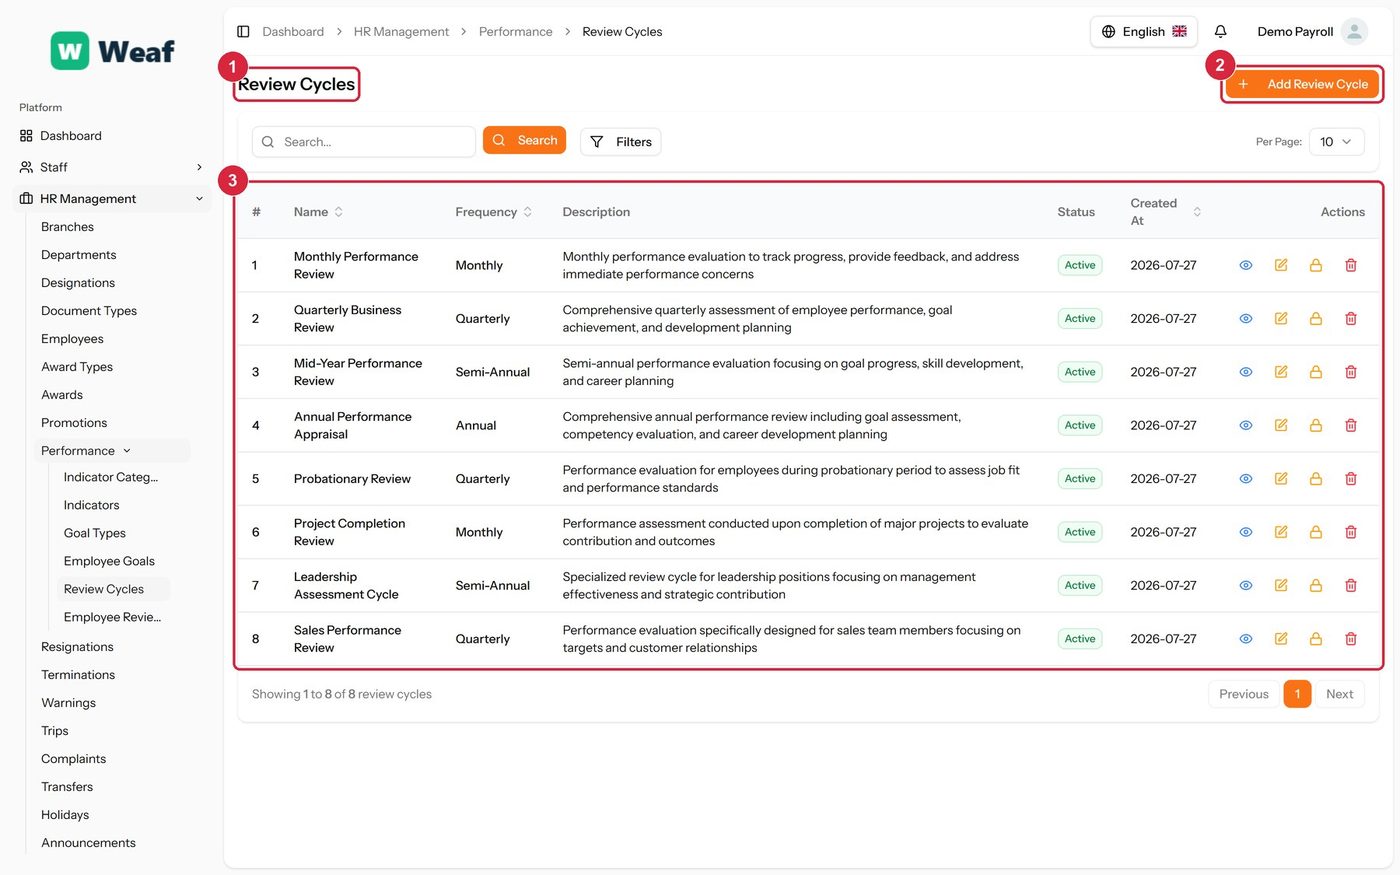Open the notifications bell
The height and width of the screenshot is (875, 1400).
click(x=1220, y=32)
